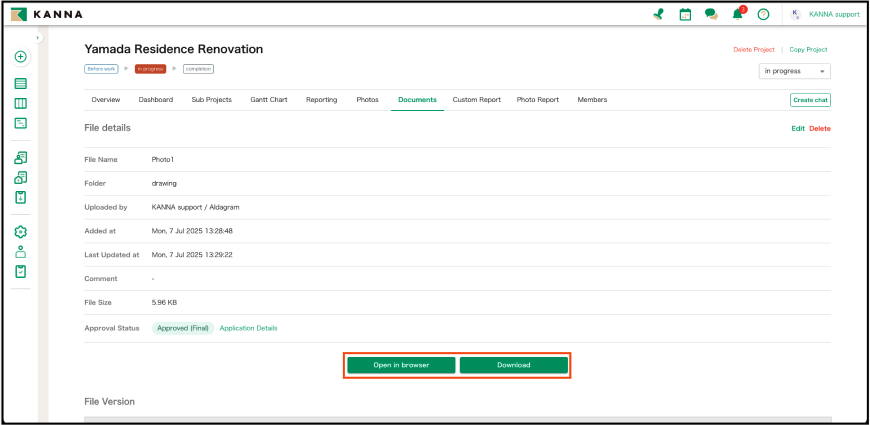Click the Open in browser button
This screenshot has width=870, height=425.
[401, 365]
